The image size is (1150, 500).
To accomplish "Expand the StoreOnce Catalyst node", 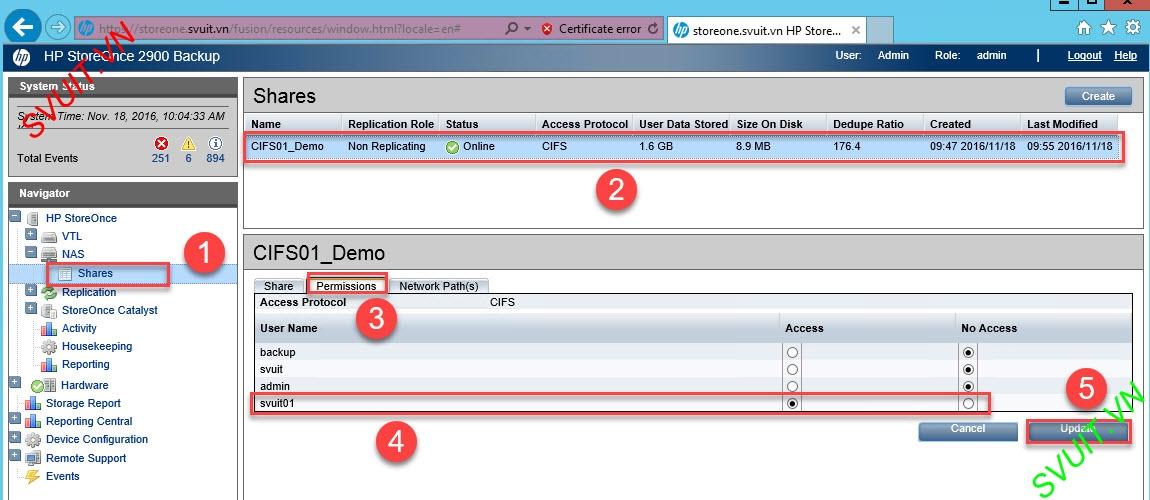I will pos(31,308).
